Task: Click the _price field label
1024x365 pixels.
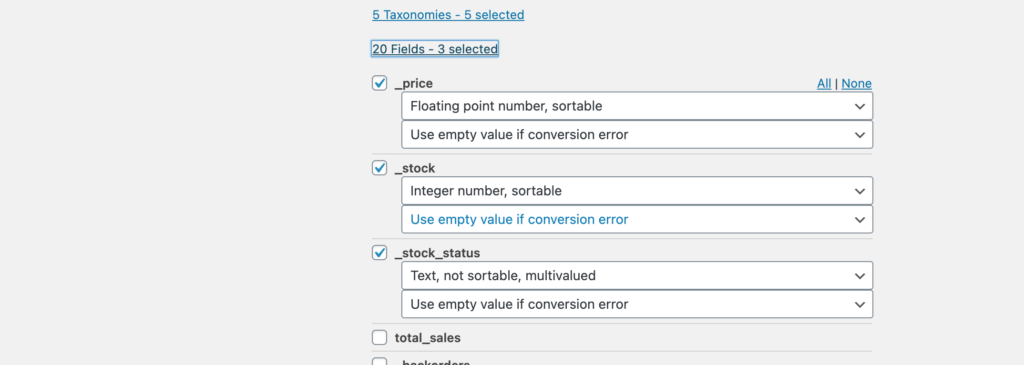Action: (414, 84)
